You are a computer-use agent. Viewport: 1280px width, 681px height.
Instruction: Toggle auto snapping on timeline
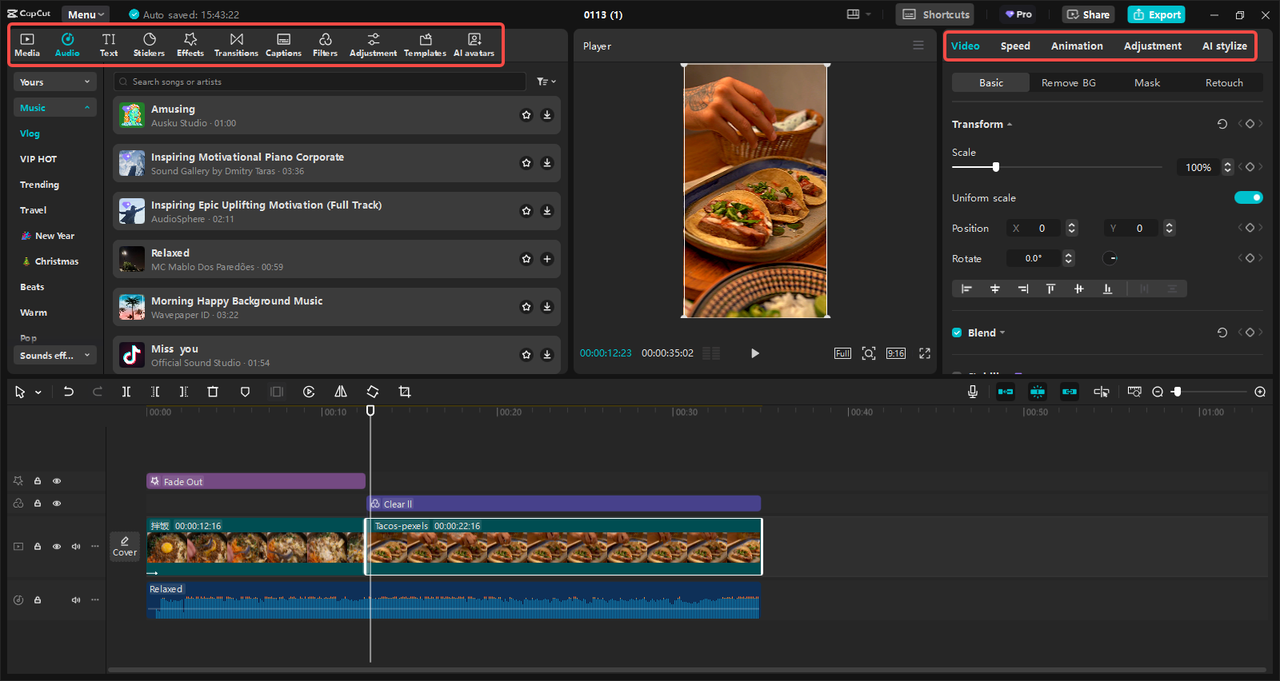point(1037,392)
